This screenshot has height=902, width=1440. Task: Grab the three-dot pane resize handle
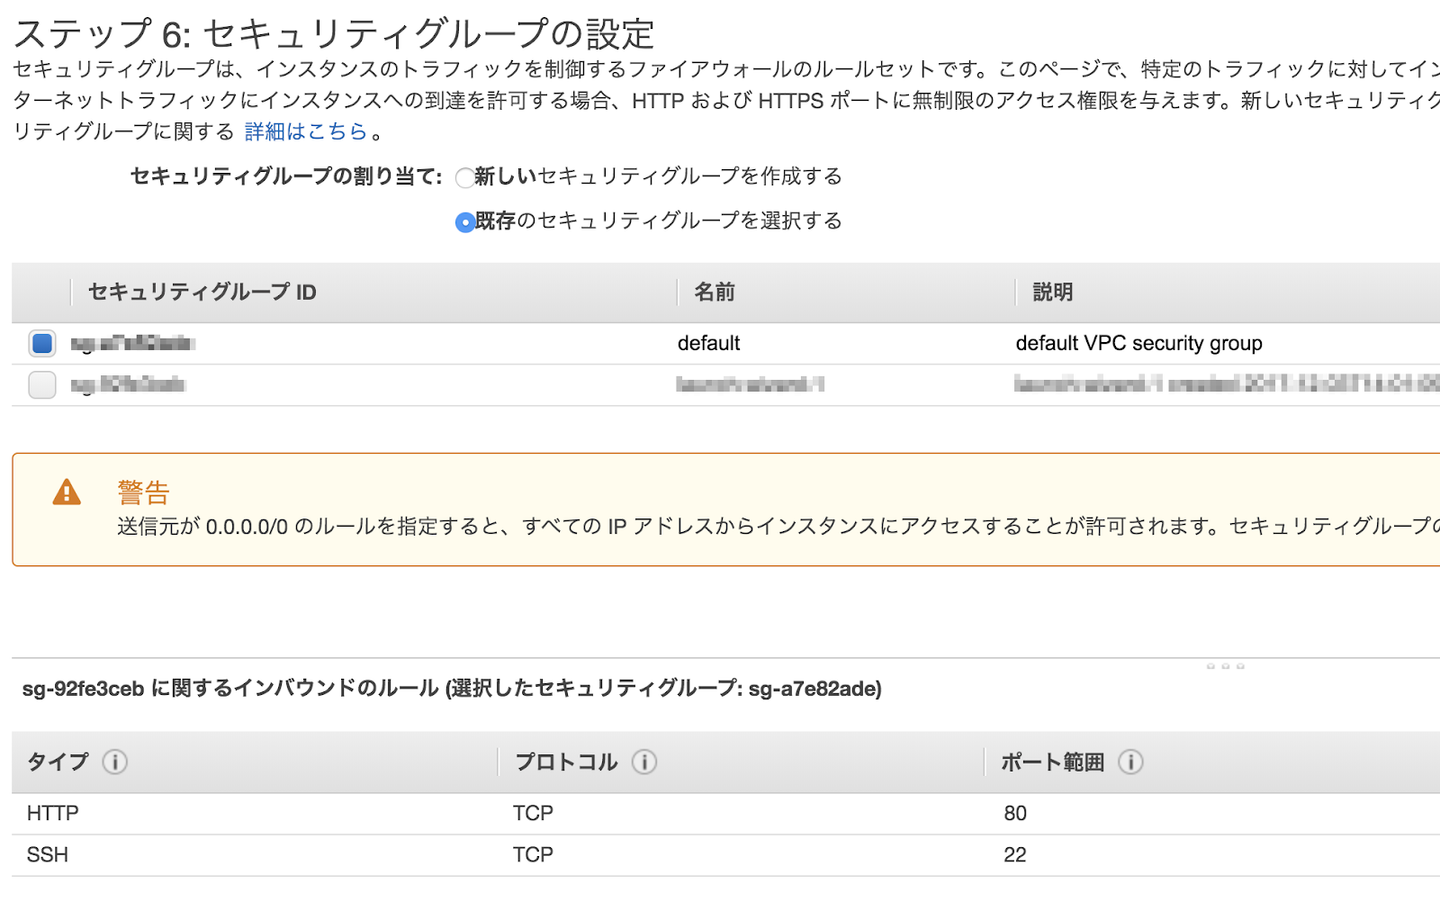tap(1225, 666)
